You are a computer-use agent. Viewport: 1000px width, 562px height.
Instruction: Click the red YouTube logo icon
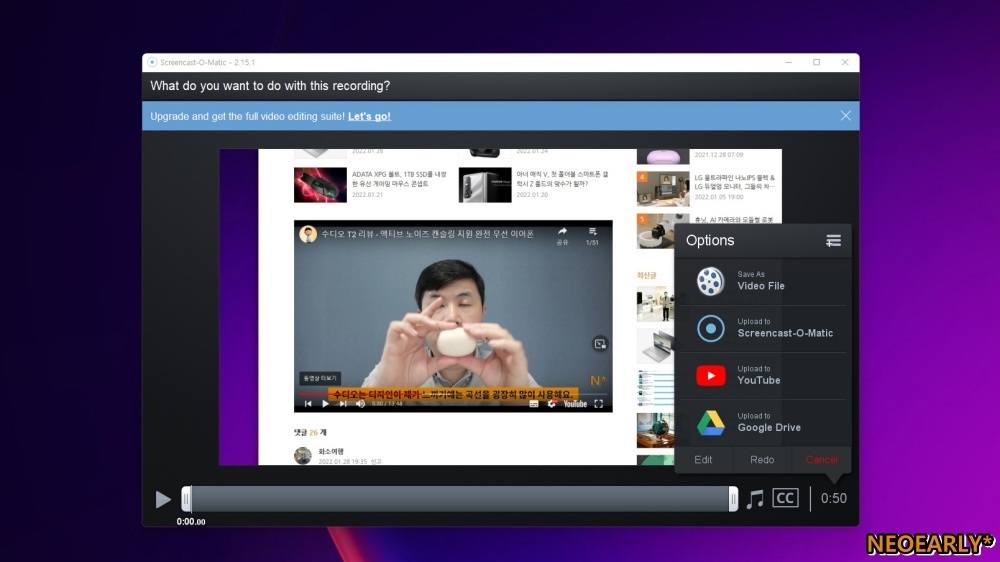point(710,376)
